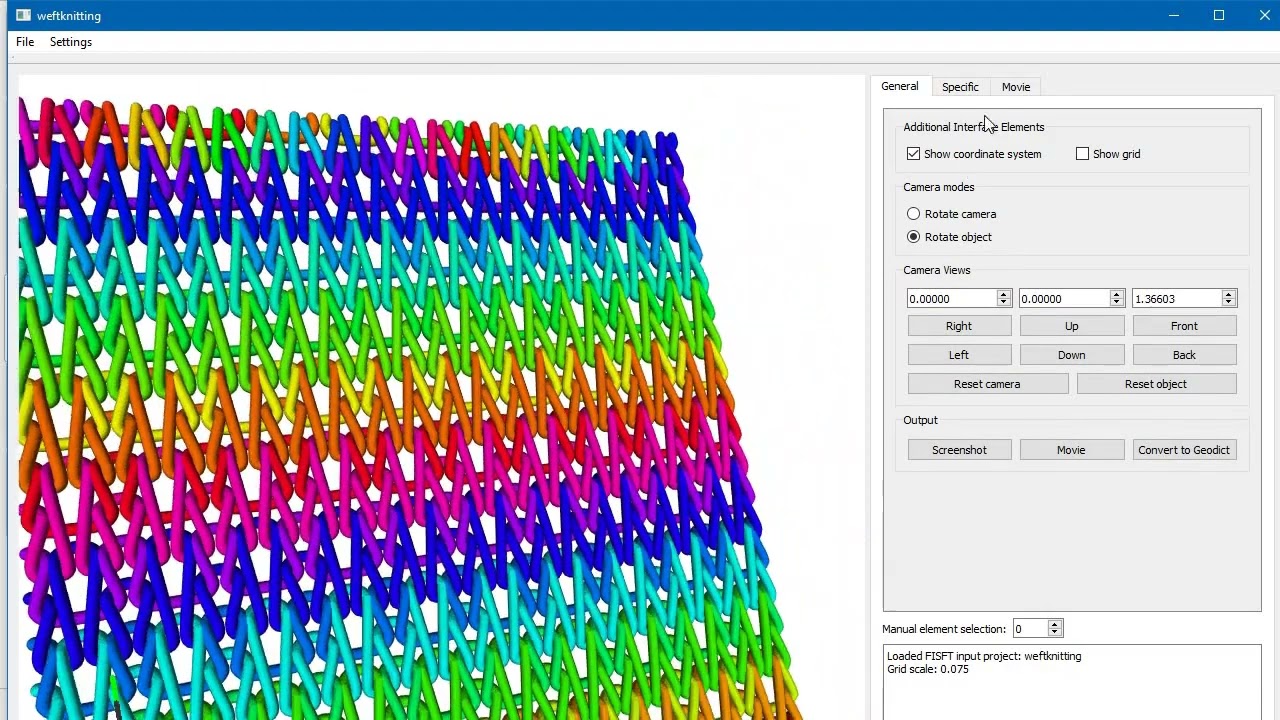Image resolution: width=1280 pixels, height=720 pixels.
Task: Click the 'Output' group label
Action: (x=920, y=420)
